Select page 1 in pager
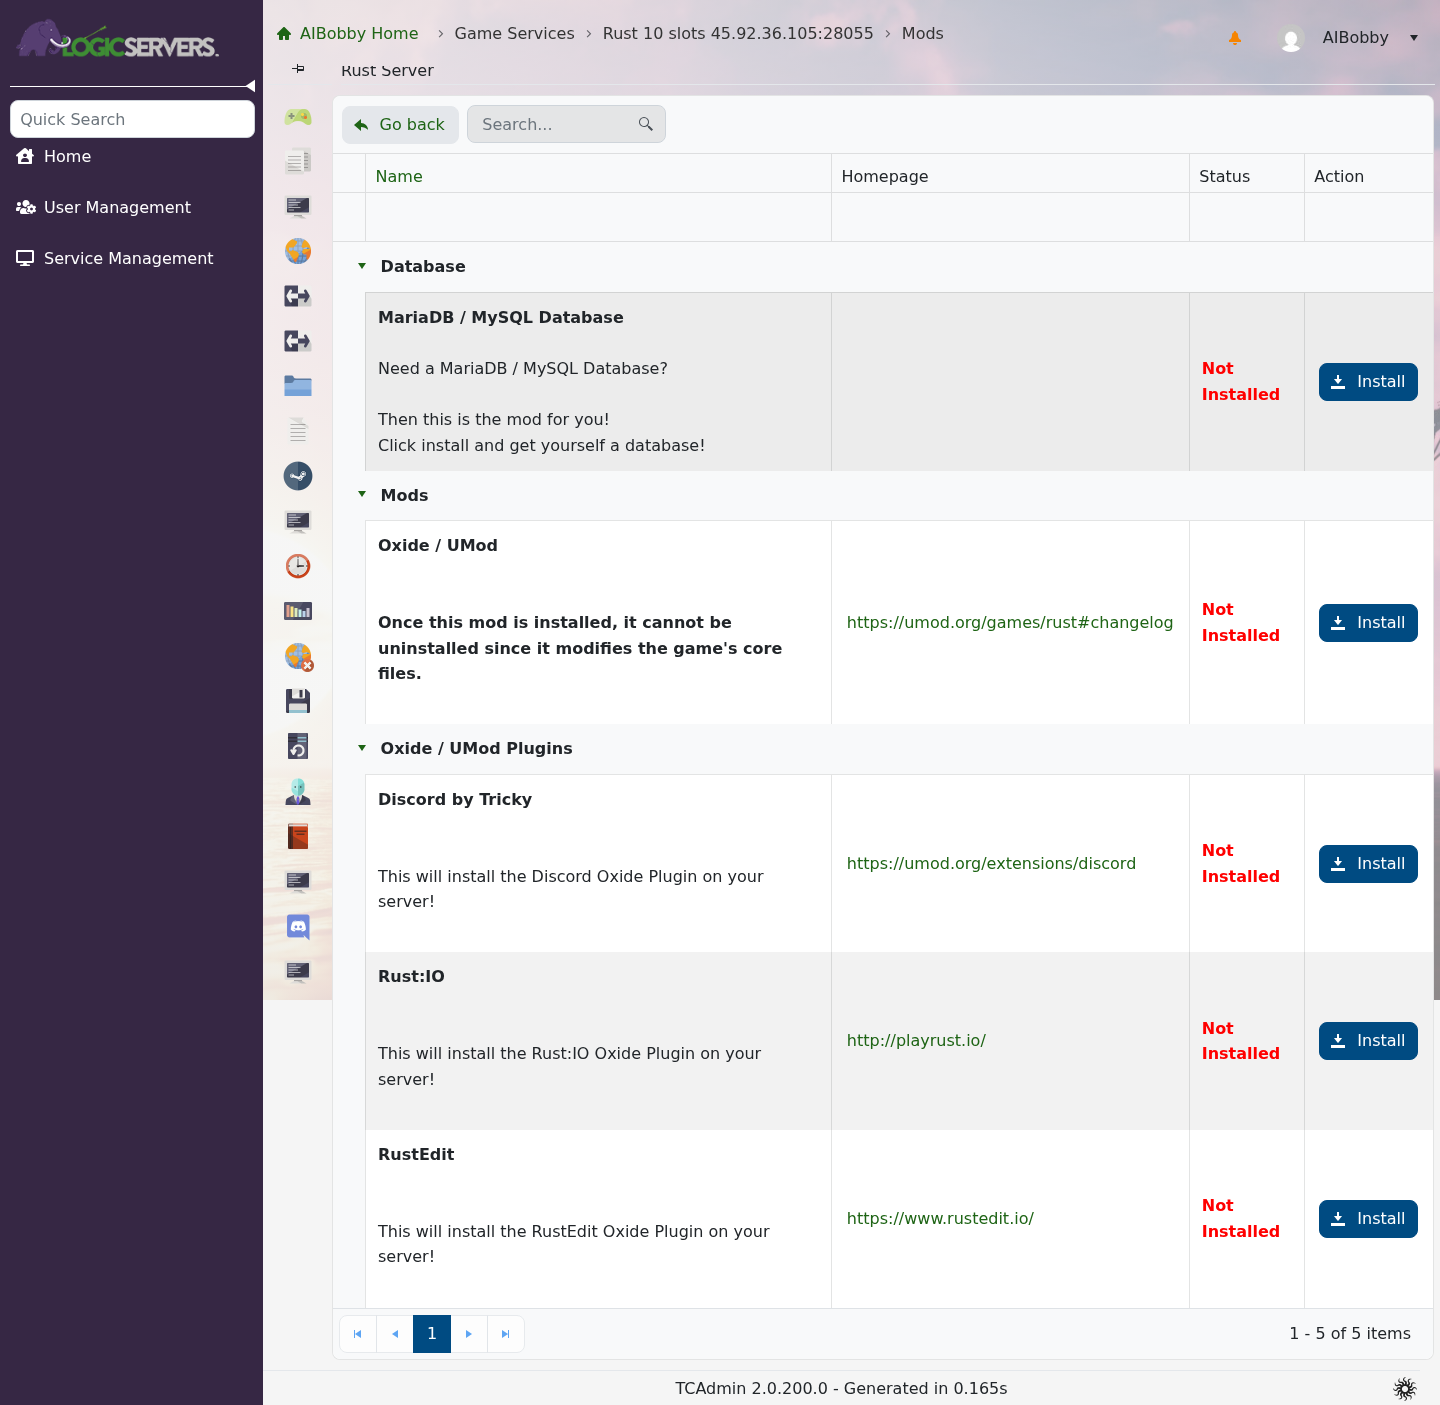The image size is (1440, 1405). coord(432,1334)
